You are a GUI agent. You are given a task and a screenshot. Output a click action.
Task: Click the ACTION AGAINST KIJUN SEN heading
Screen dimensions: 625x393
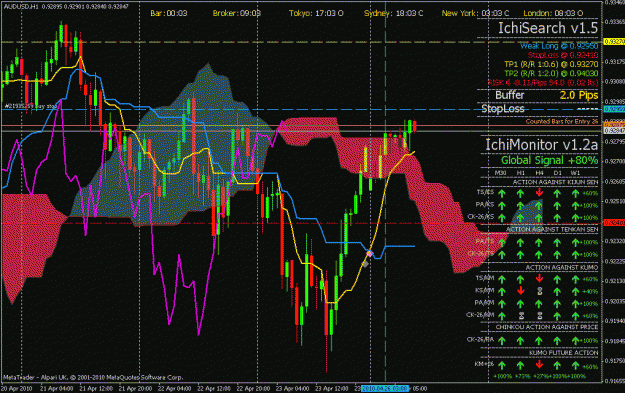555,182
